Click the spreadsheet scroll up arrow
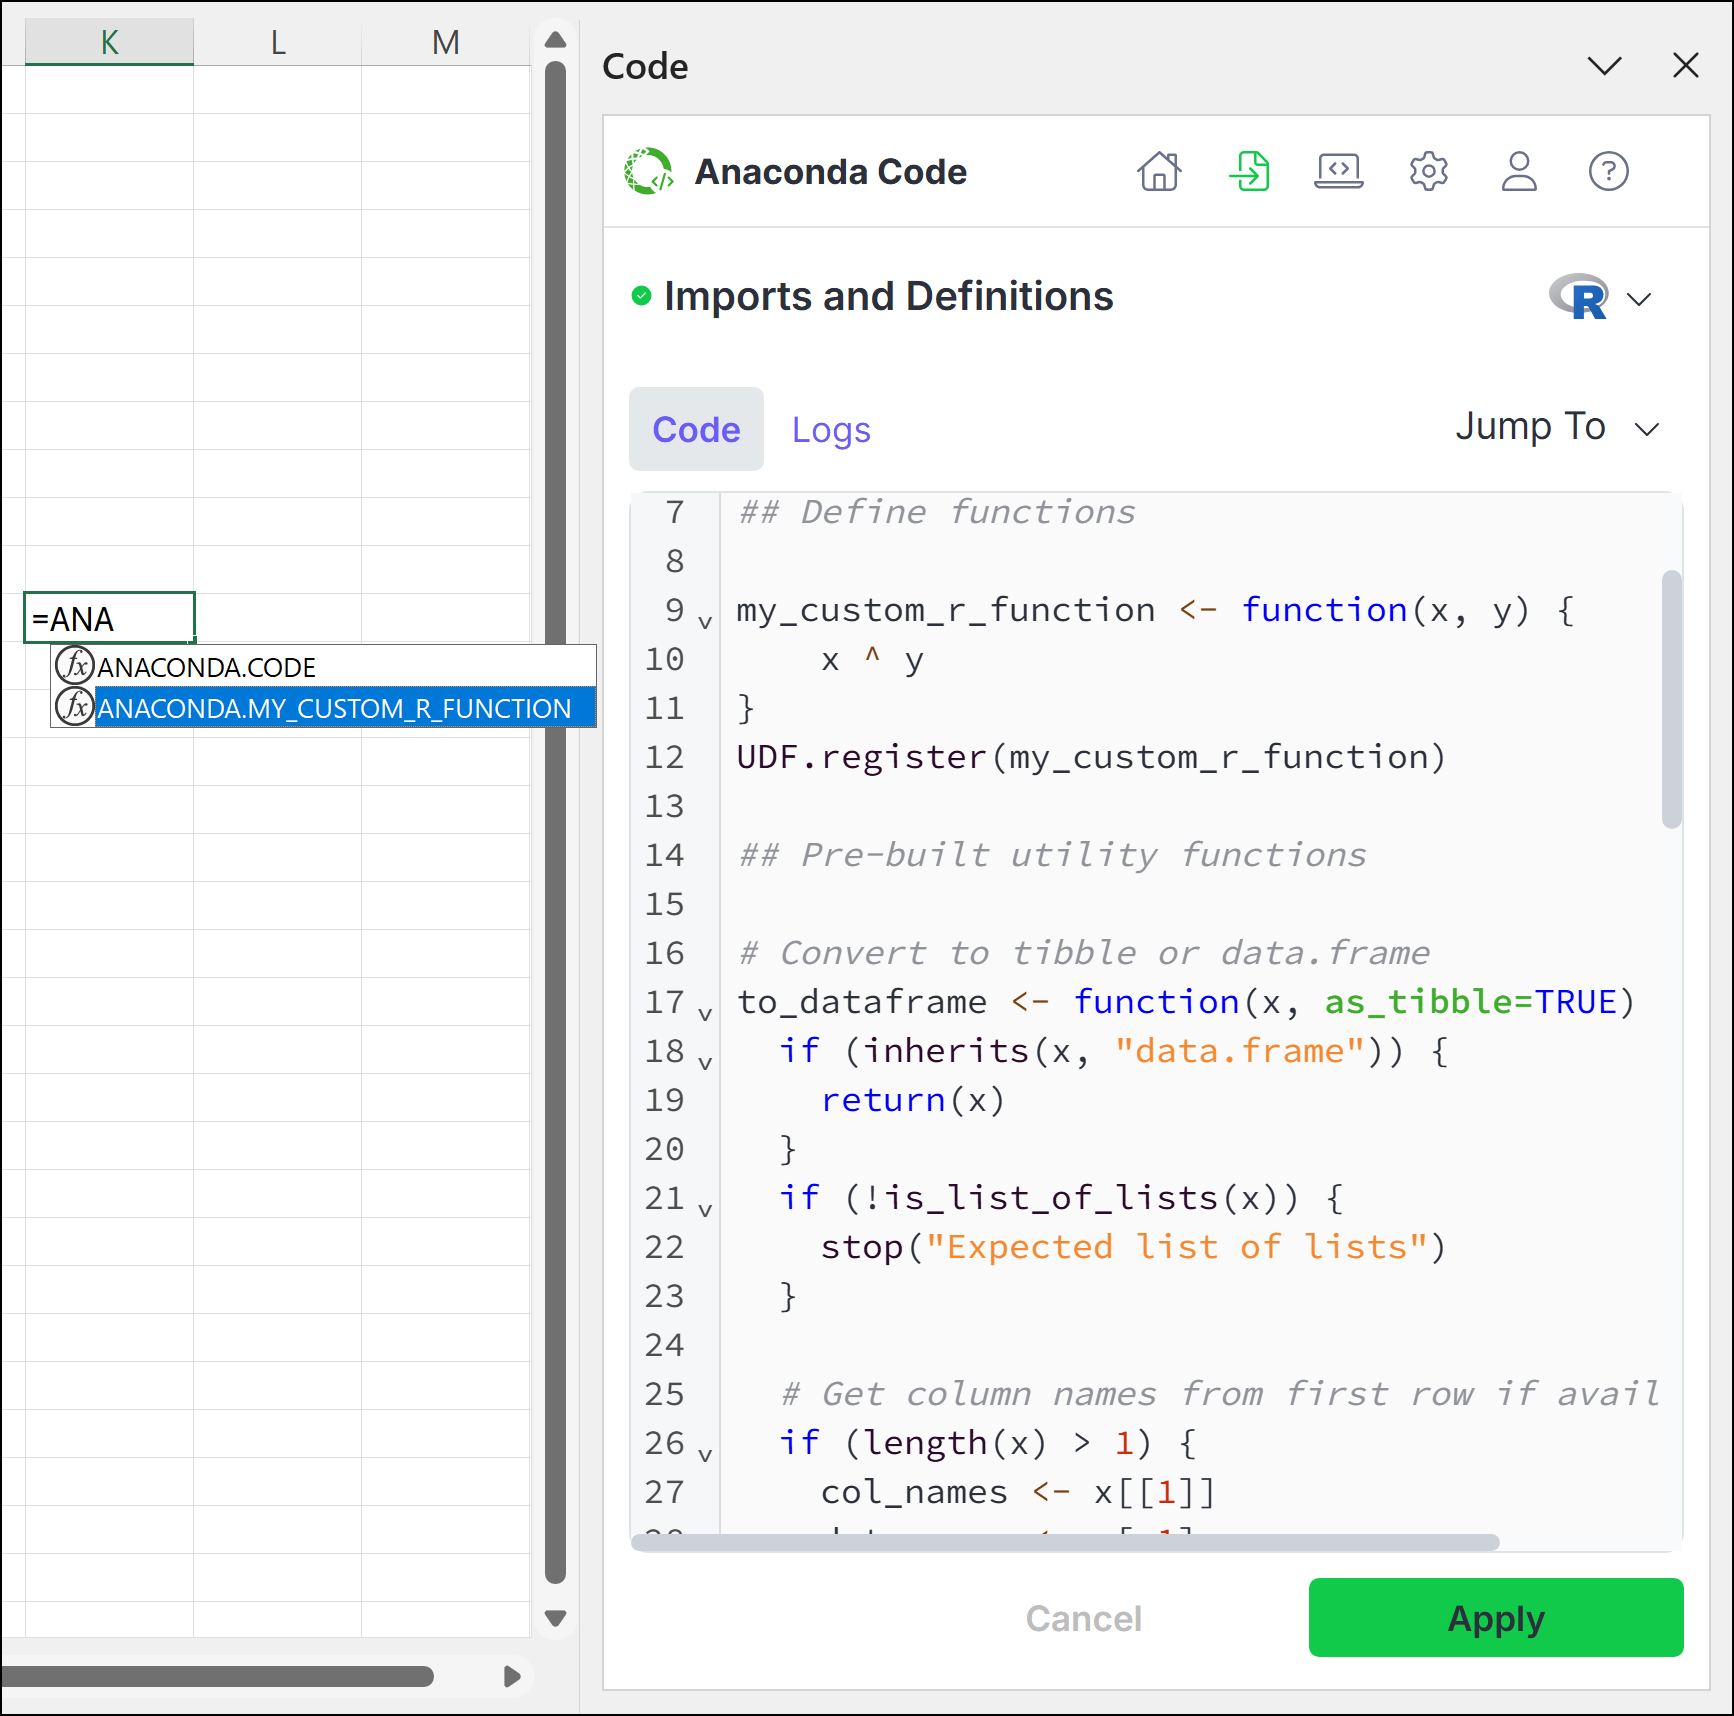Viewport: 1734px width, 1716px height. pyautogui.click(x=556, y=40)
